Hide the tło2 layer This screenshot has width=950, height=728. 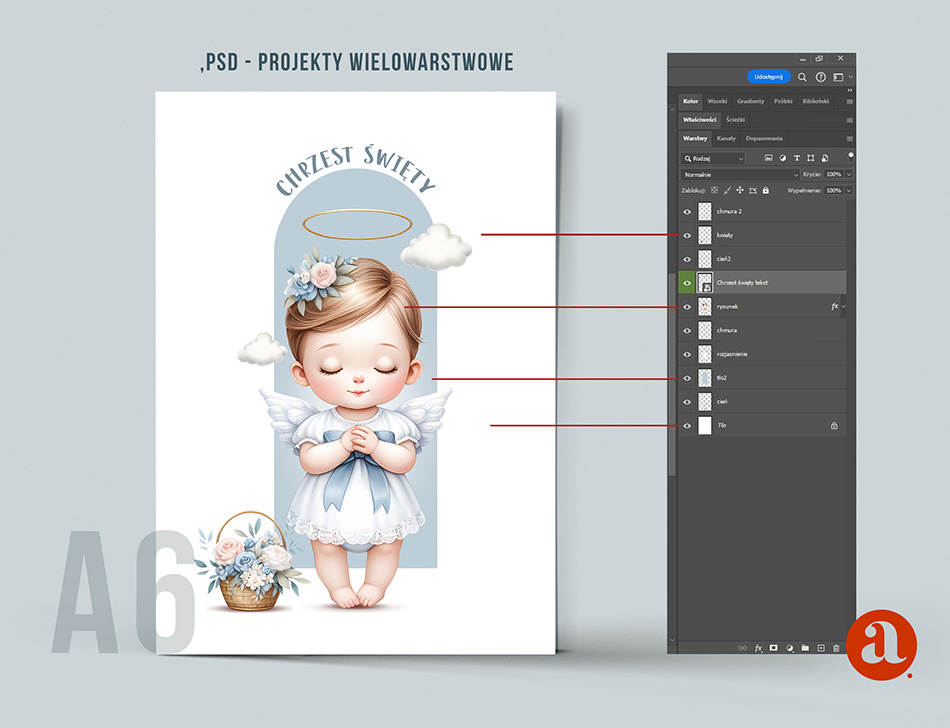pos(687,378)
